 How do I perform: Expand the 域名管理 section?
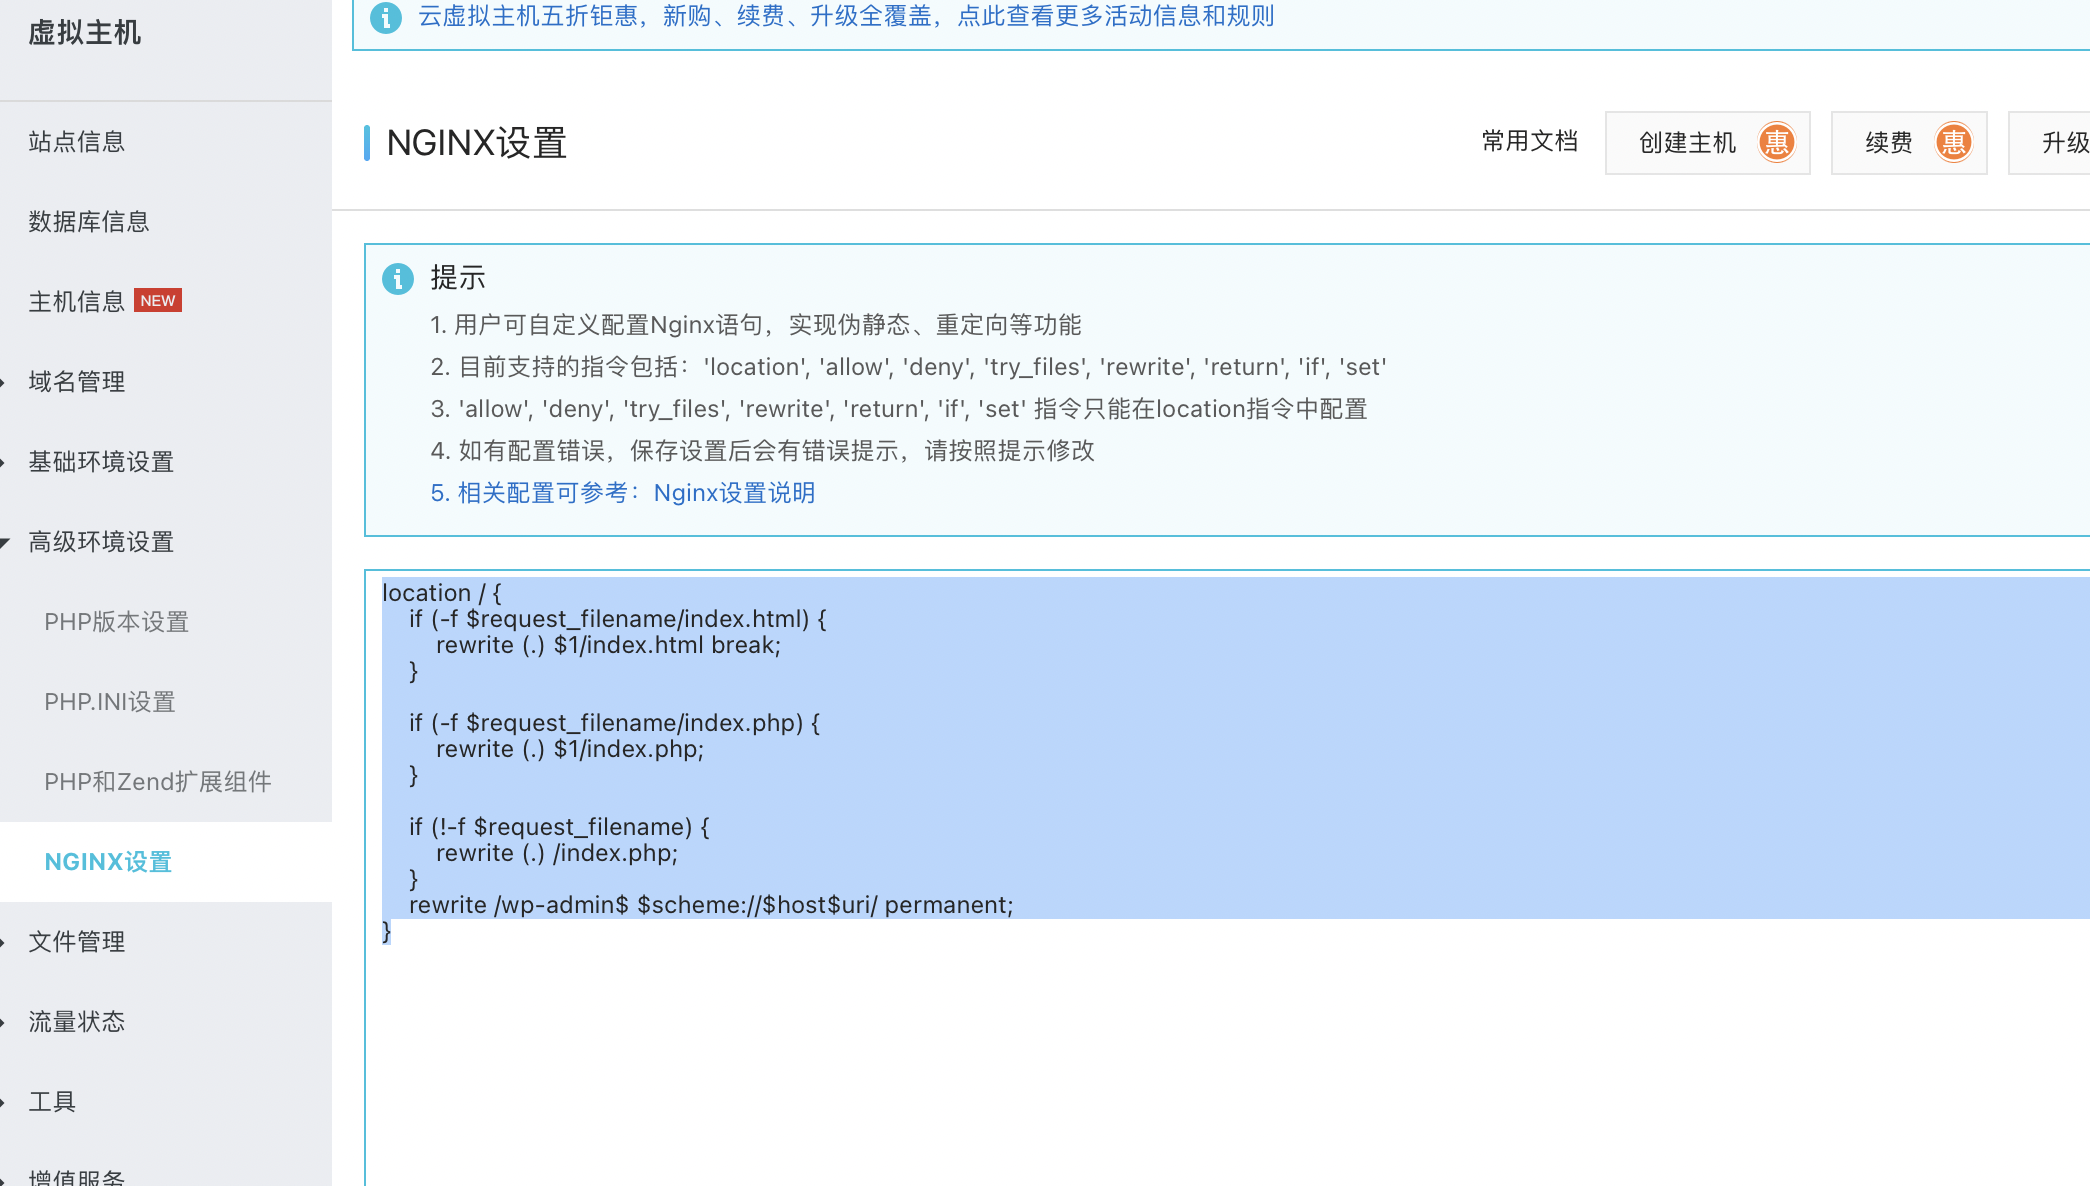76,382
